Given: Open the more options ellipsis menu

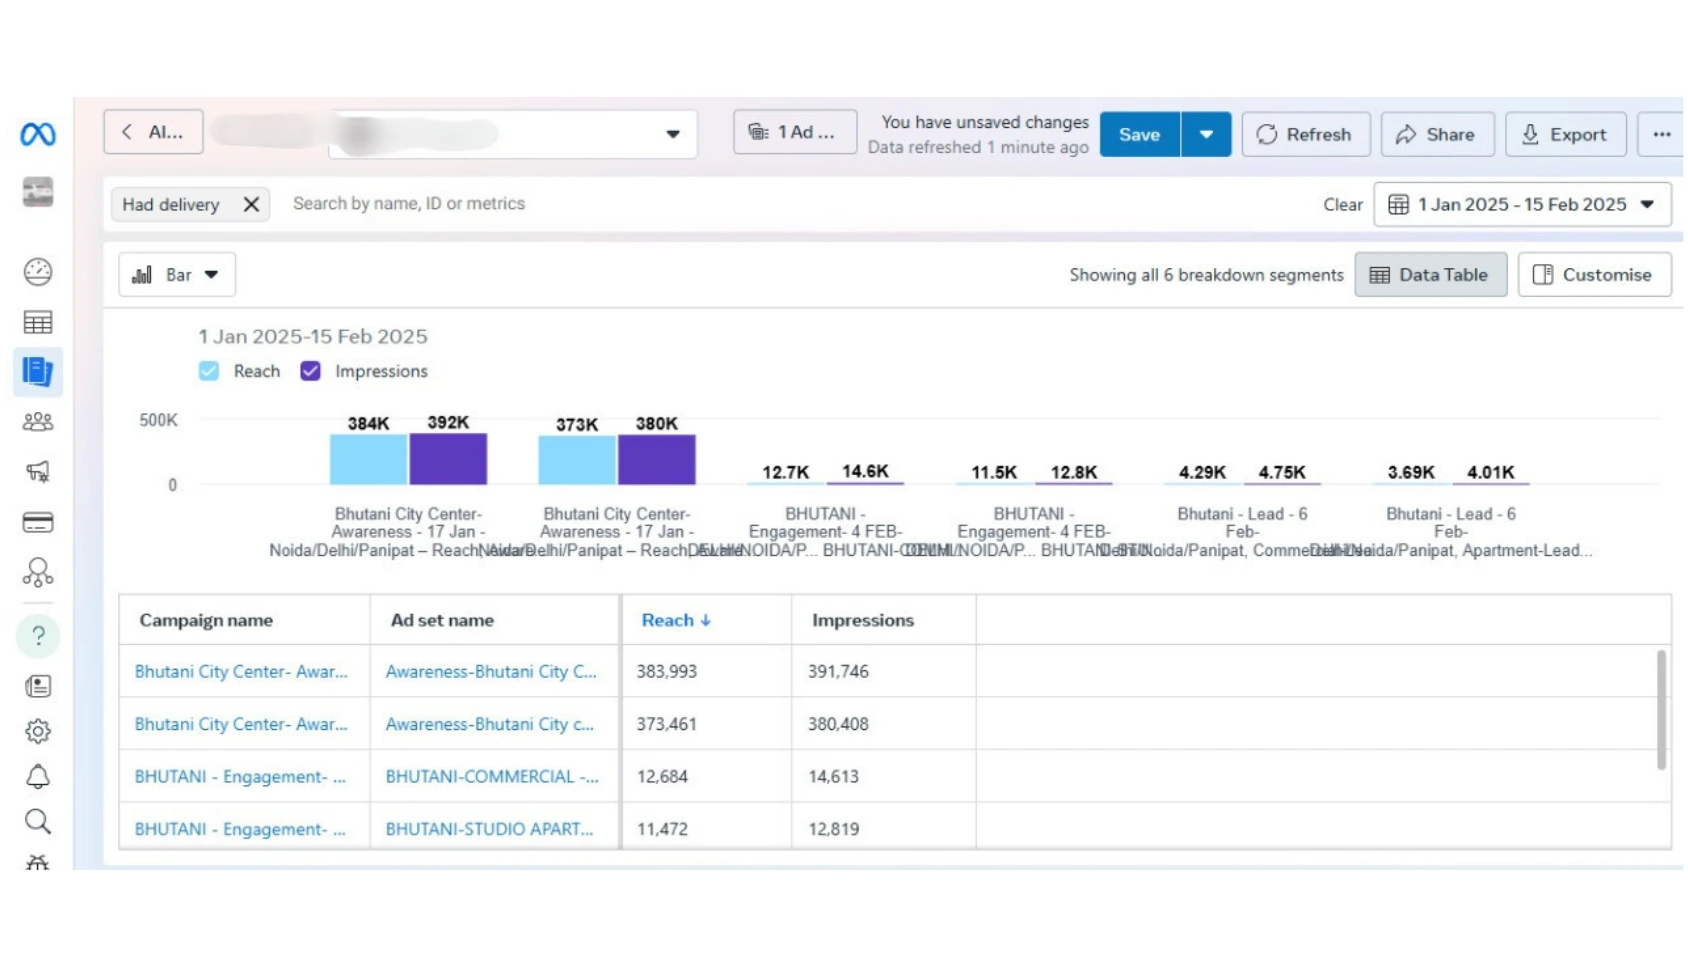Looking at the screenshot, I should click(1661, 134).
